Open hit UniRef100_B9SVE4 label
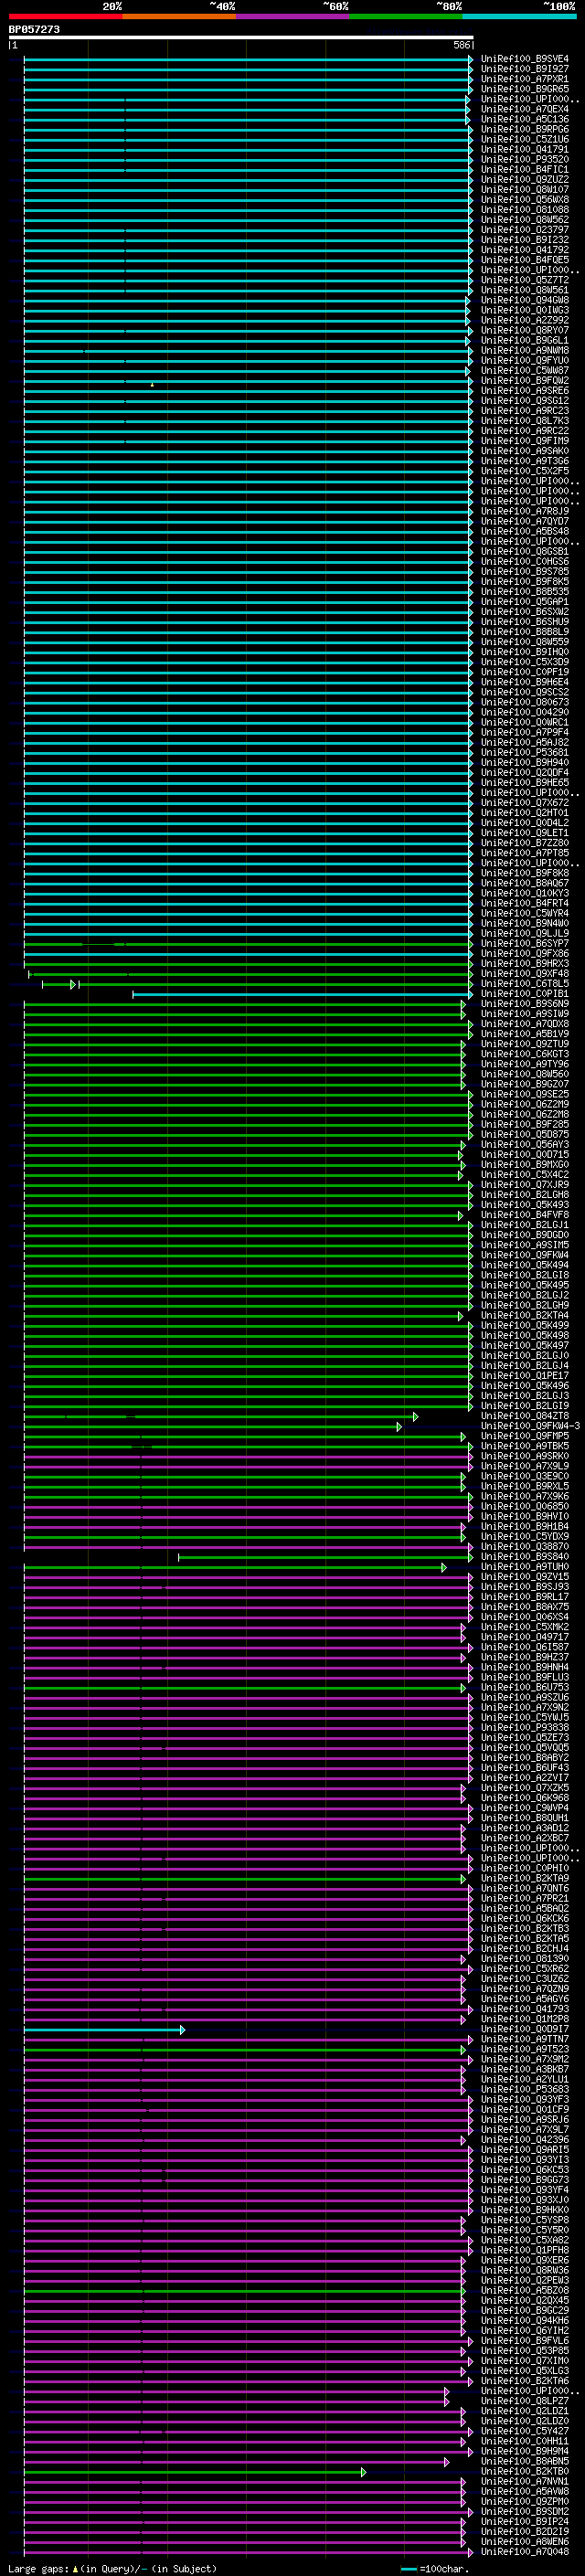 tap(524, 59)
